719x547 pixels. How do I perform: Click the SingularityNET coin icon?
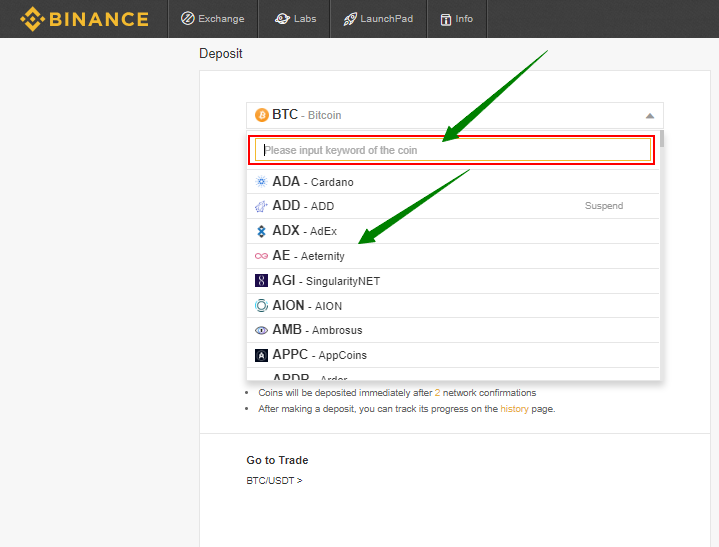click(x=261, y=280)
